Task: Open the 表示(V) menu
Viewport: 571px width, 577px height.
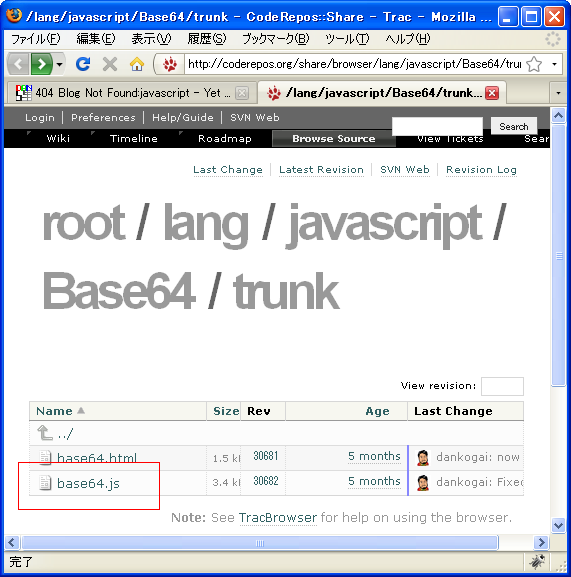Action: (x=151, y=39)
